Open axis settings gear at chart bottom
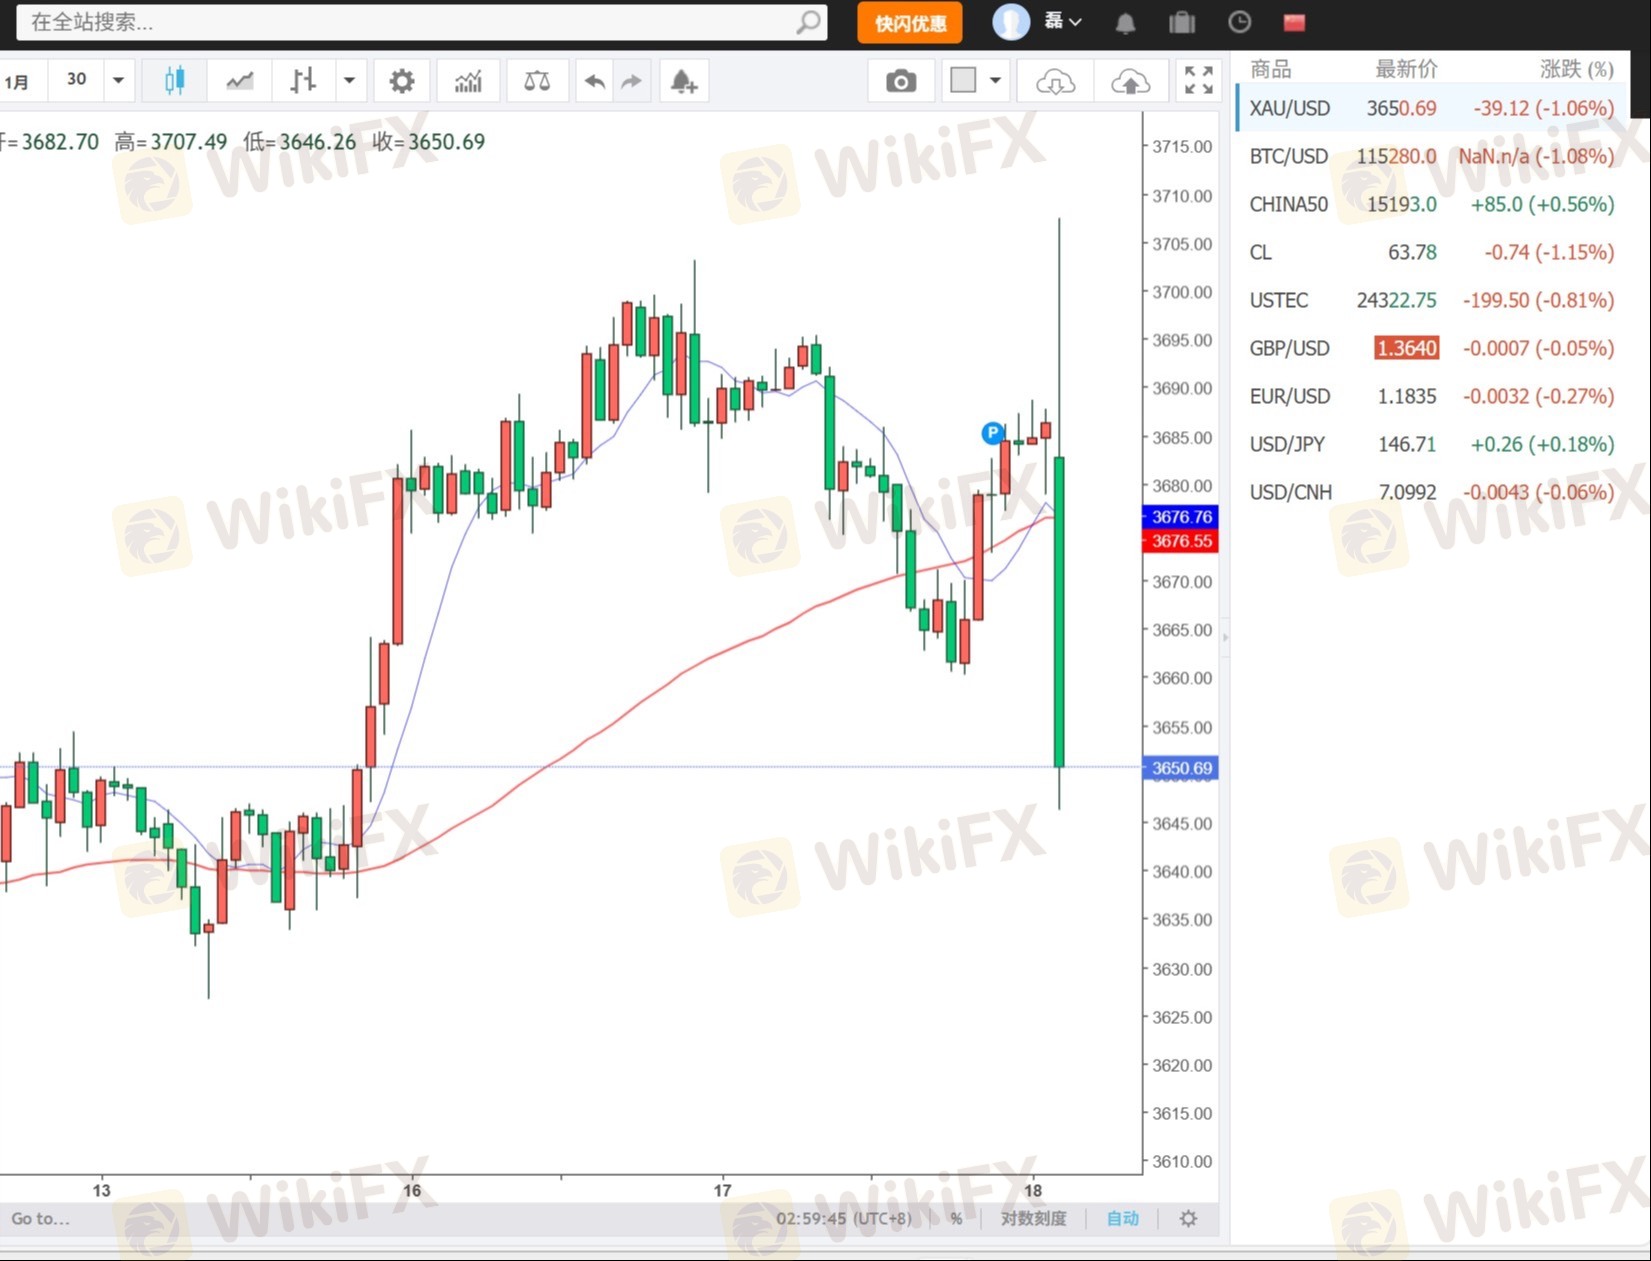The height and width of the screenshot is (1261, 1651). (x=1188, y=1218)
